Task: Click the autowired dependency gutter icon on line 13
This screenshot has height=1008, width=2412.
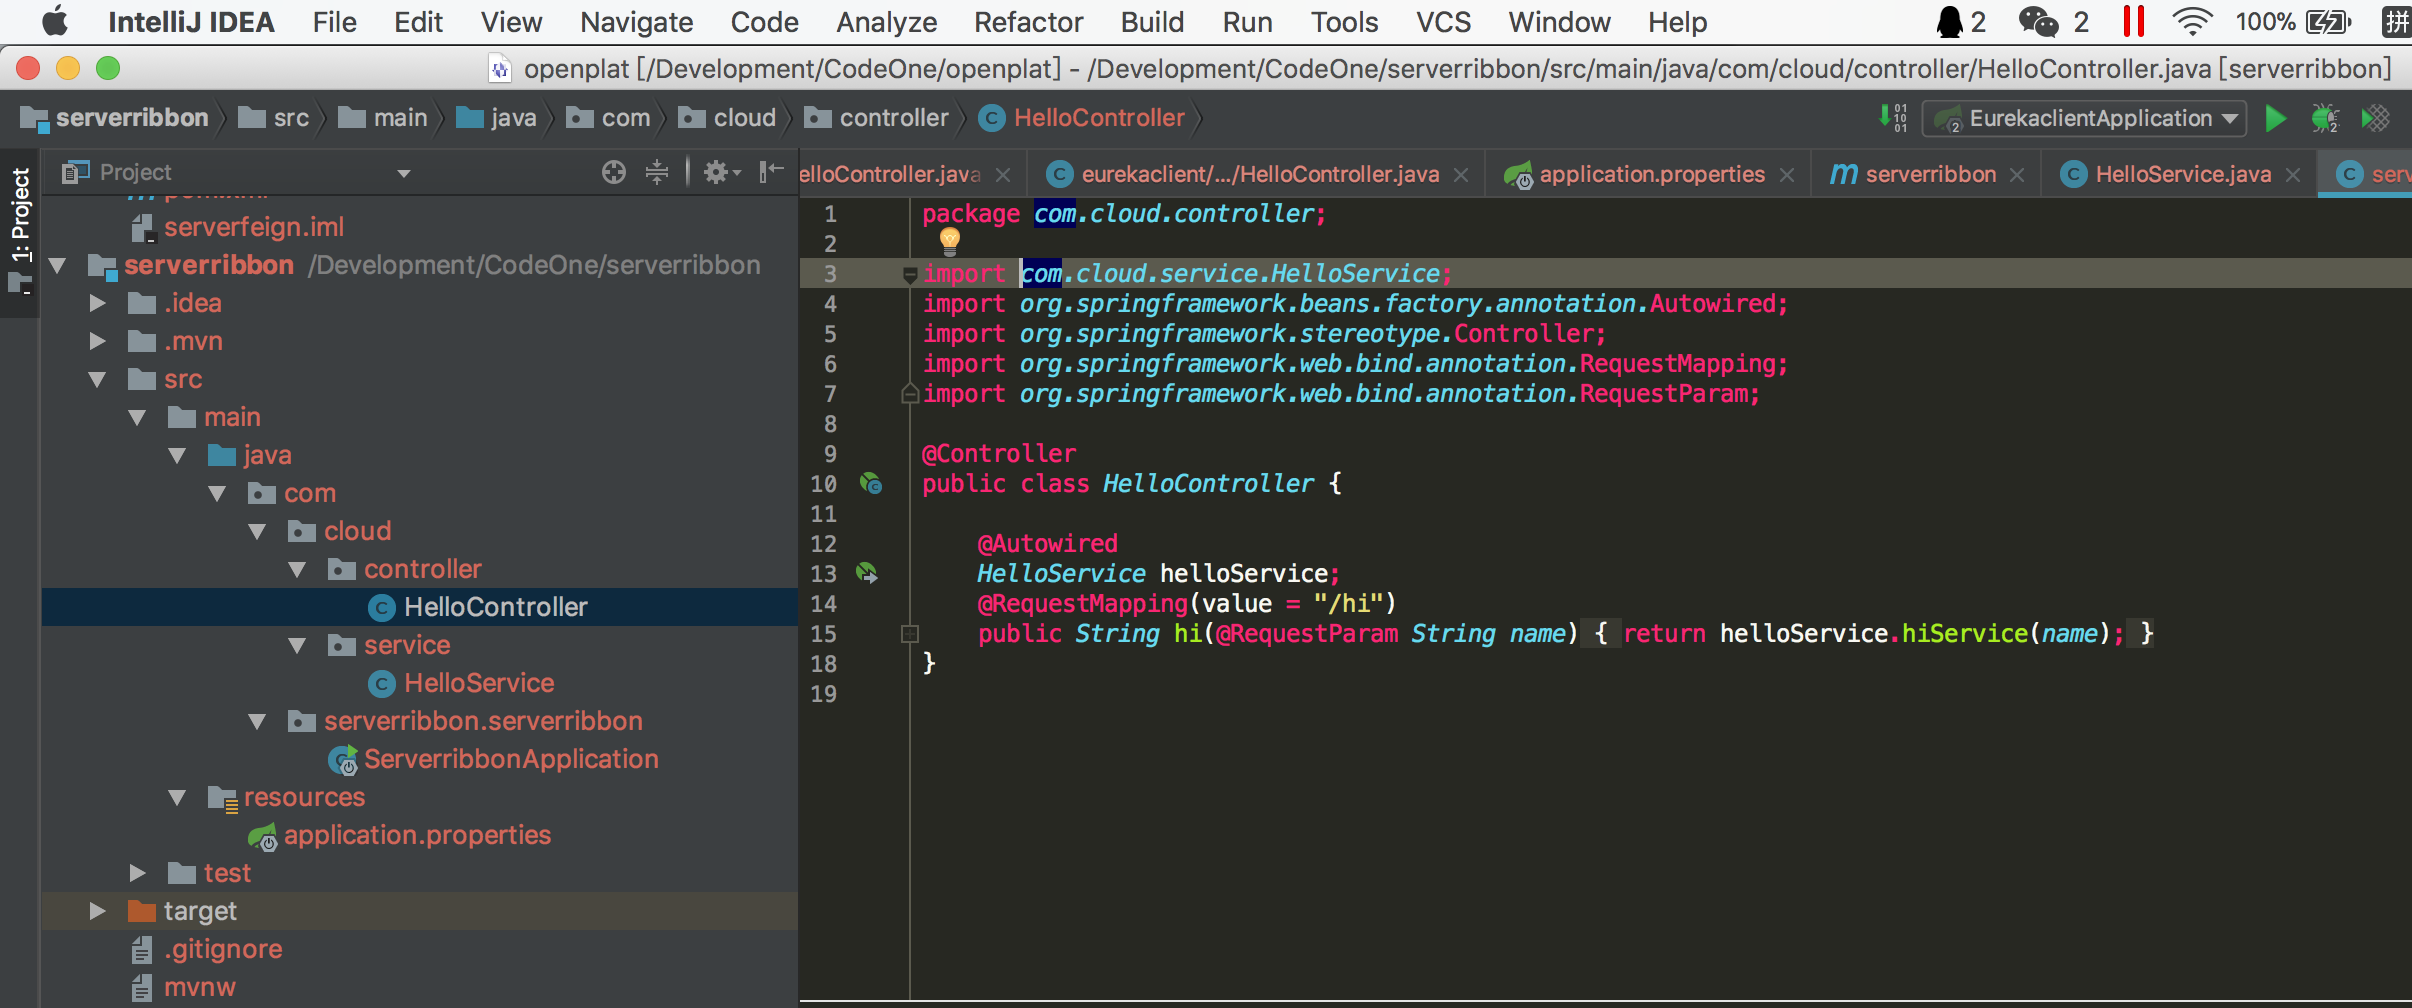Action: [x=867, y=574]
